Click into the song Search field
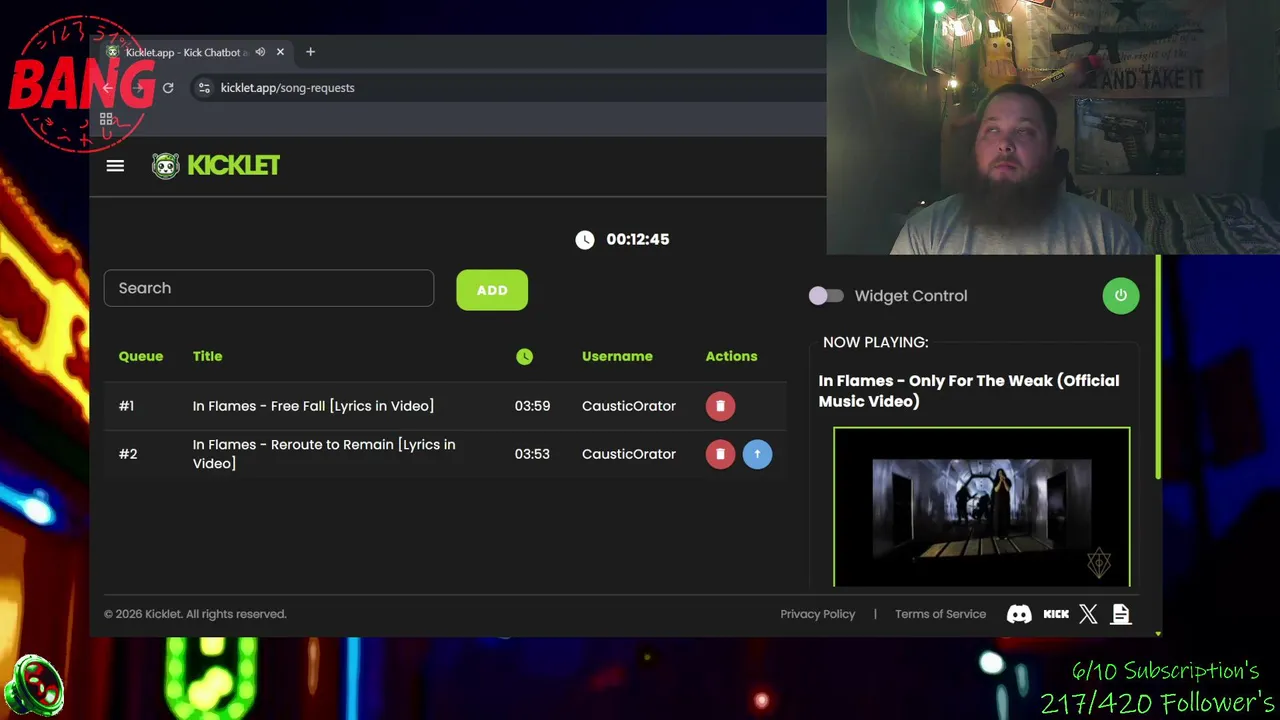The height and width of the screenshot is (720, 1280). pyautogui.click(x=269, y=288)
